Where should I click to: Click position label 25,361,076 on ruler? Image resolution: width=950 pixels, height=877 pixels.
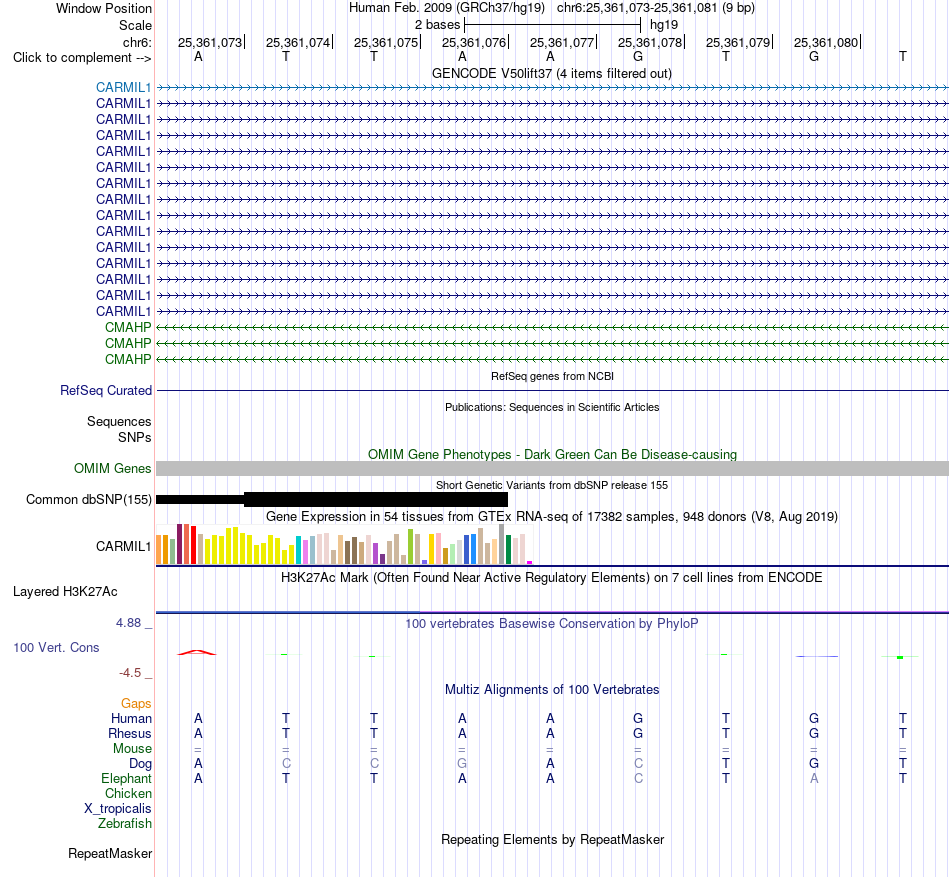pos(474,42)
